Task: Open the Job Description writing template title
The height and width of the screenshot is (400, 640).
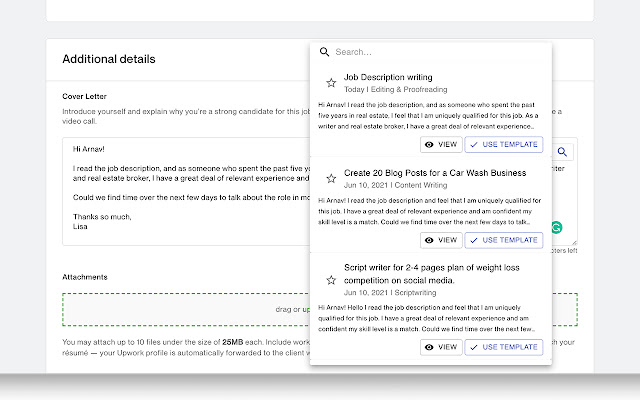Action: 388,77
